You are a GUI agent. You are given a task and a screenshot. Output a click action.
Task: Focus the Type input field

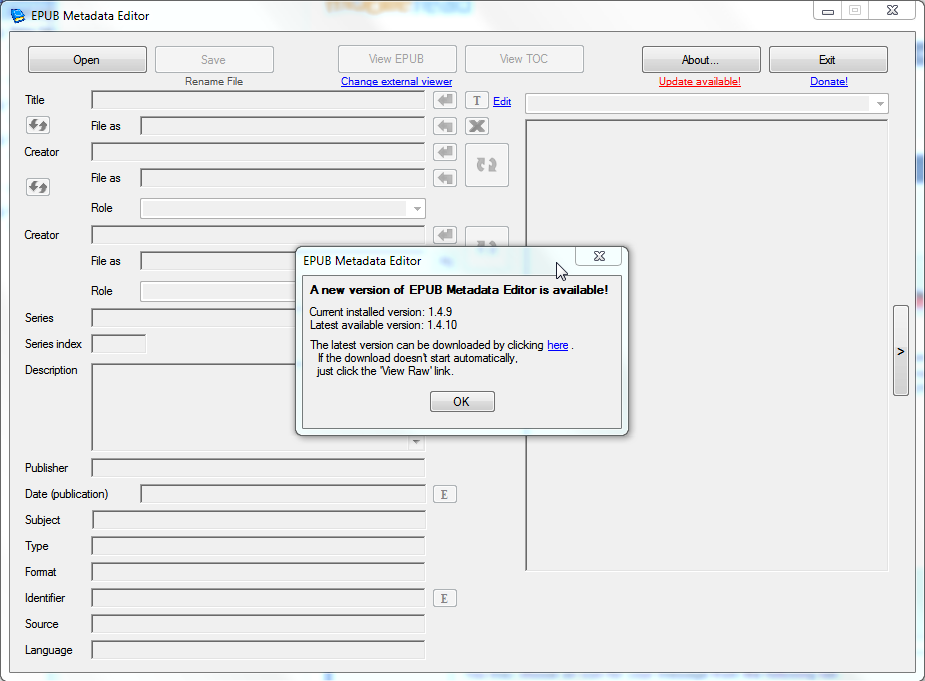[258, 546]
